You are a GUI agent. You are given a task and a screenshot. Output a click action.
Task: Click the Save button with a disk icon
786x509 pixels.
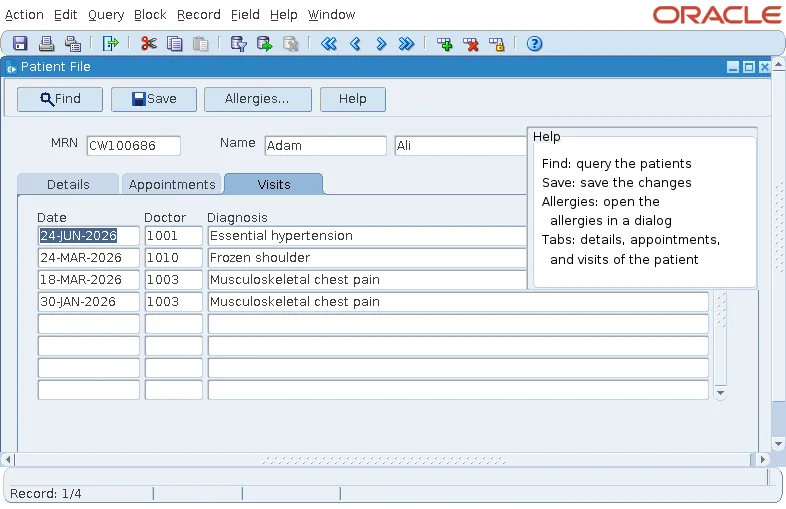[154, 99]
